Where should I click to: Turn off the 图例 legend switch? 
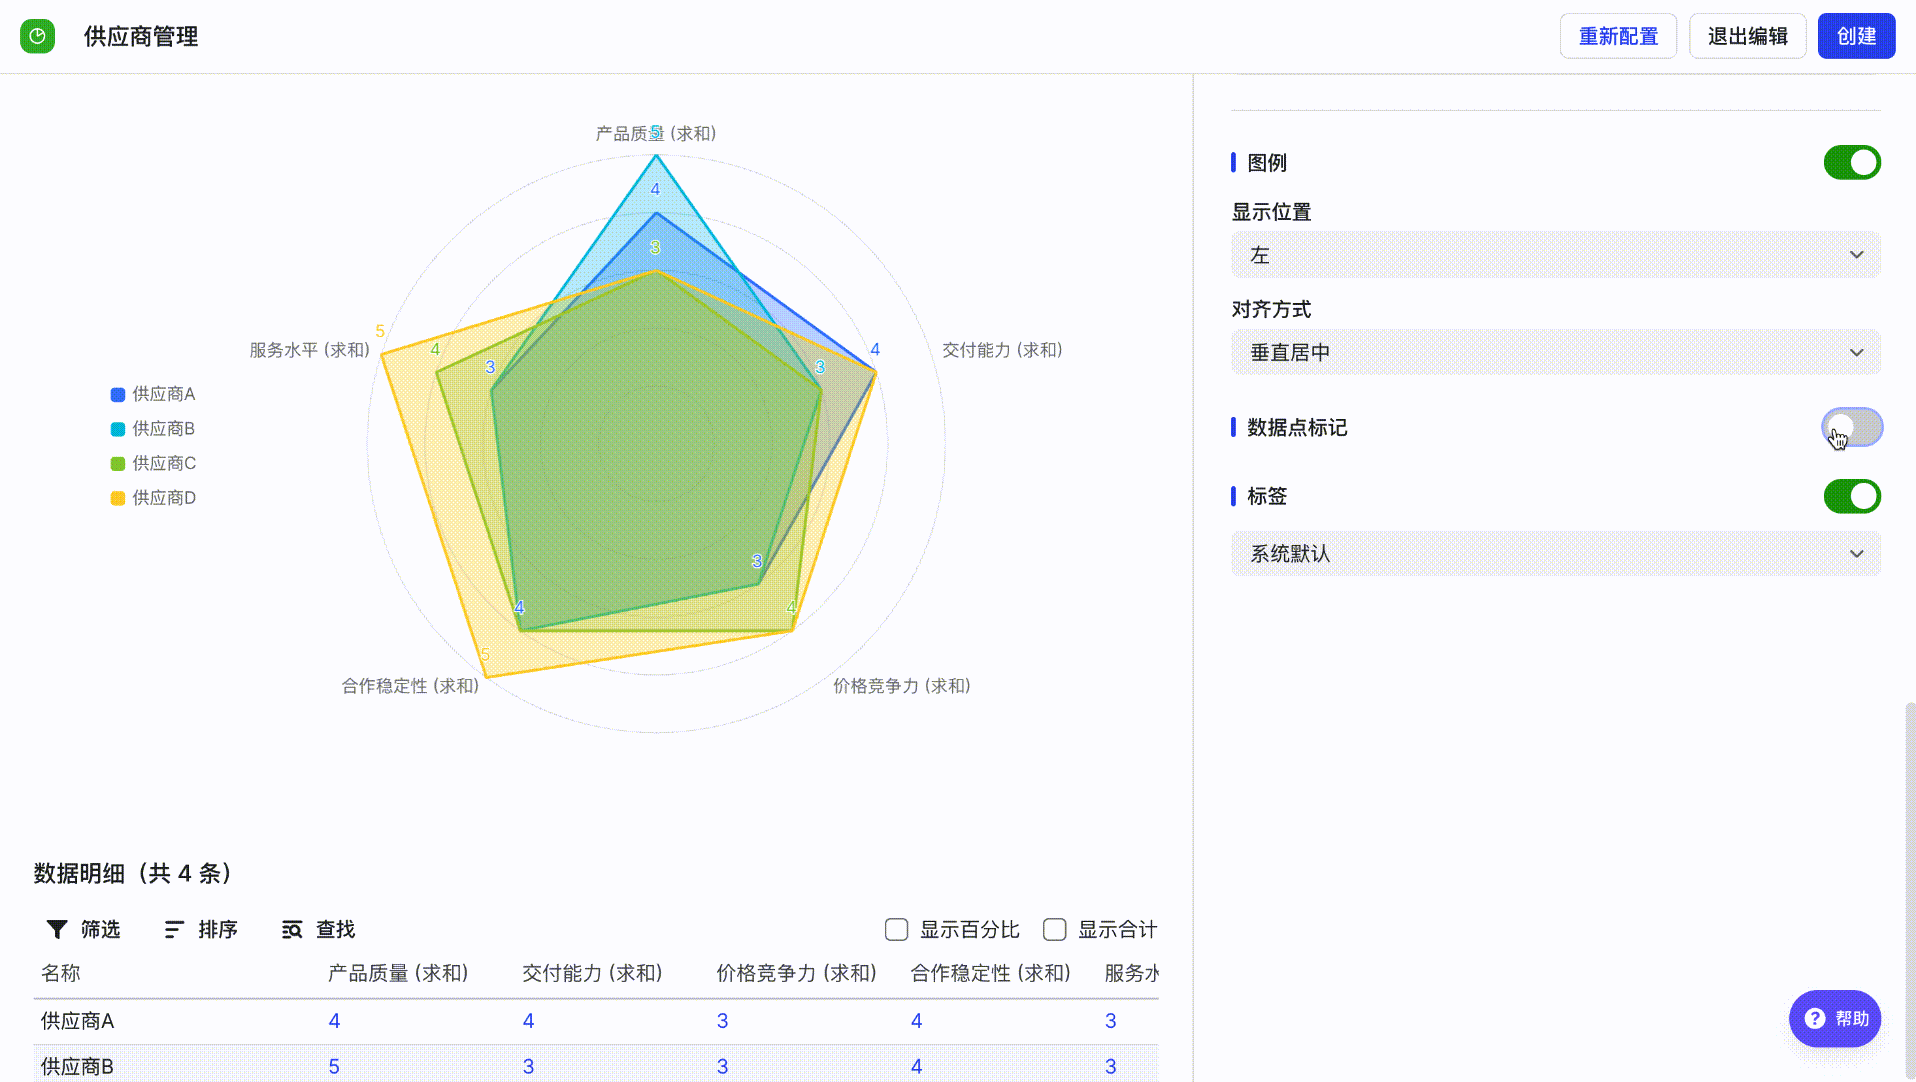pyautogui.click(x=1852, y=162)
